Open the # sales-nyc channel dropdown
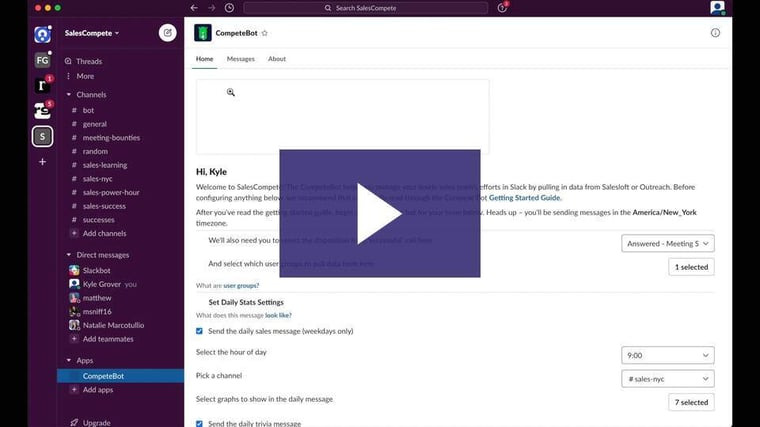 (667, 379)
